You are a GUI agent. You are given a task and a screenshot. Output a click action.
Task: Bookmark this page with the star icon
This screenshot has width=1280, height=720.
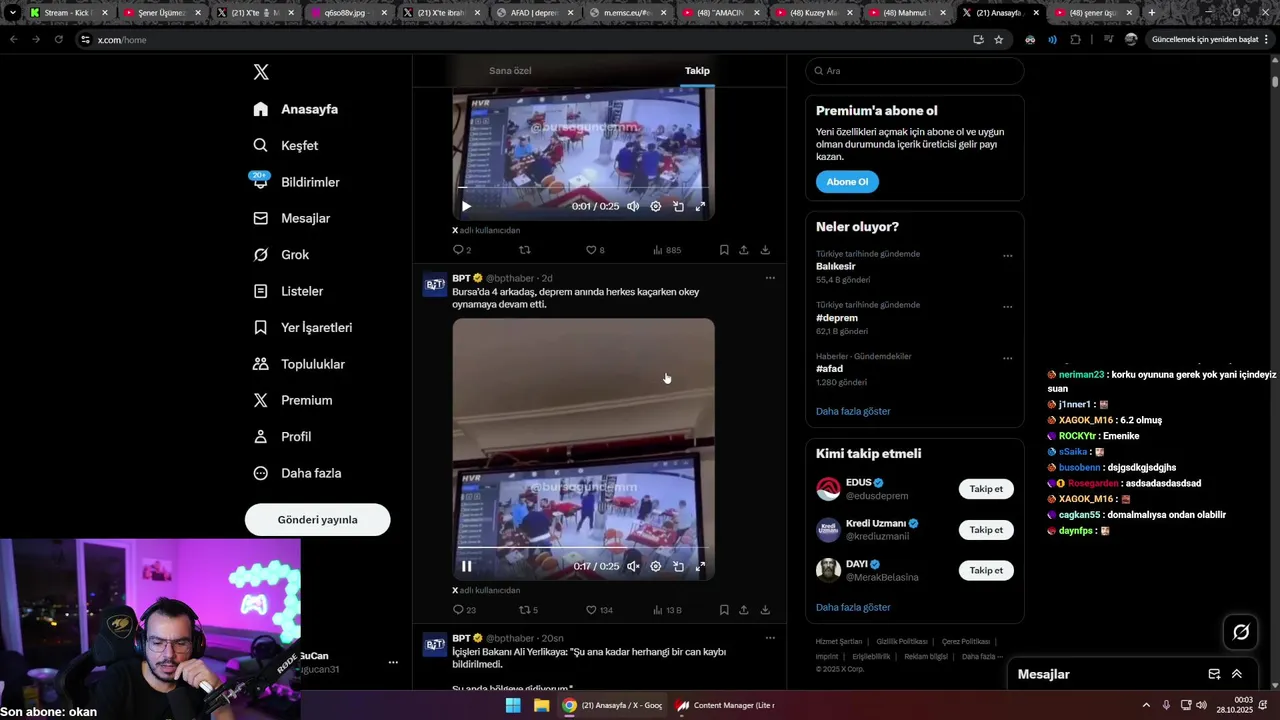tap(998, 39)
